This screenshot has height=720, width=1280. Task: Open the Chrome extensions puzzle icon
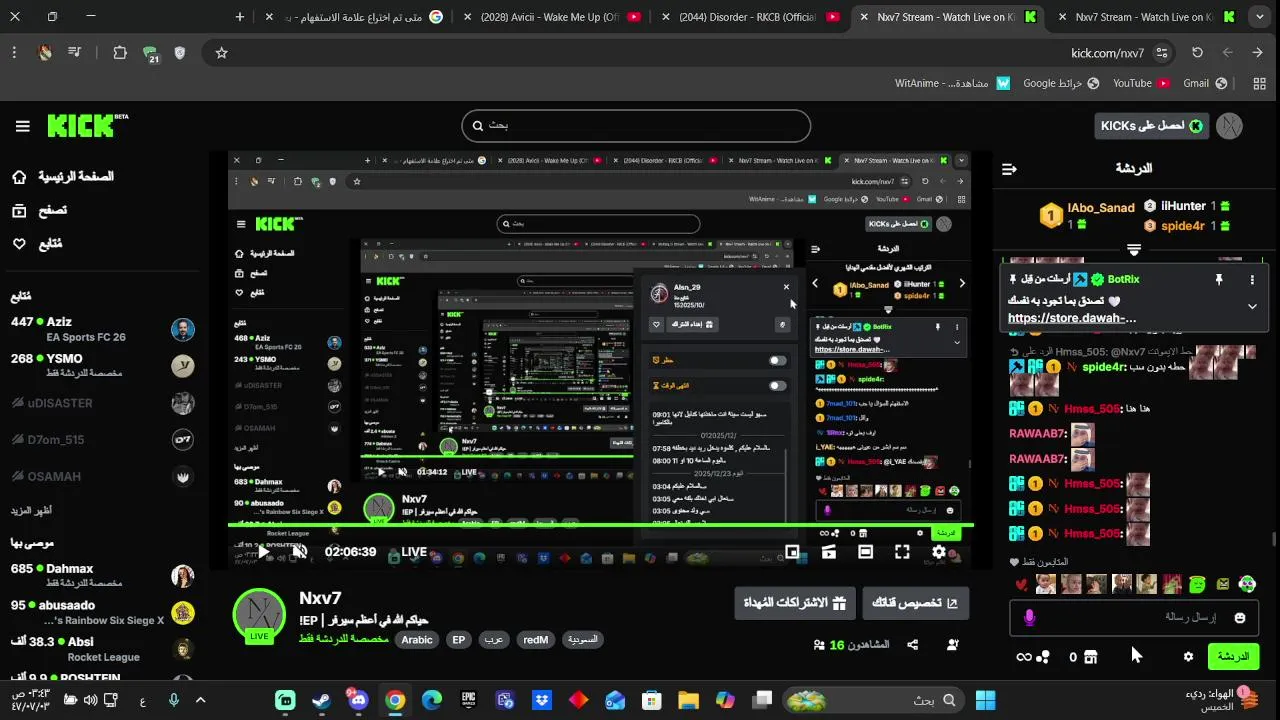pyautogui.click(x=120, y=53)
